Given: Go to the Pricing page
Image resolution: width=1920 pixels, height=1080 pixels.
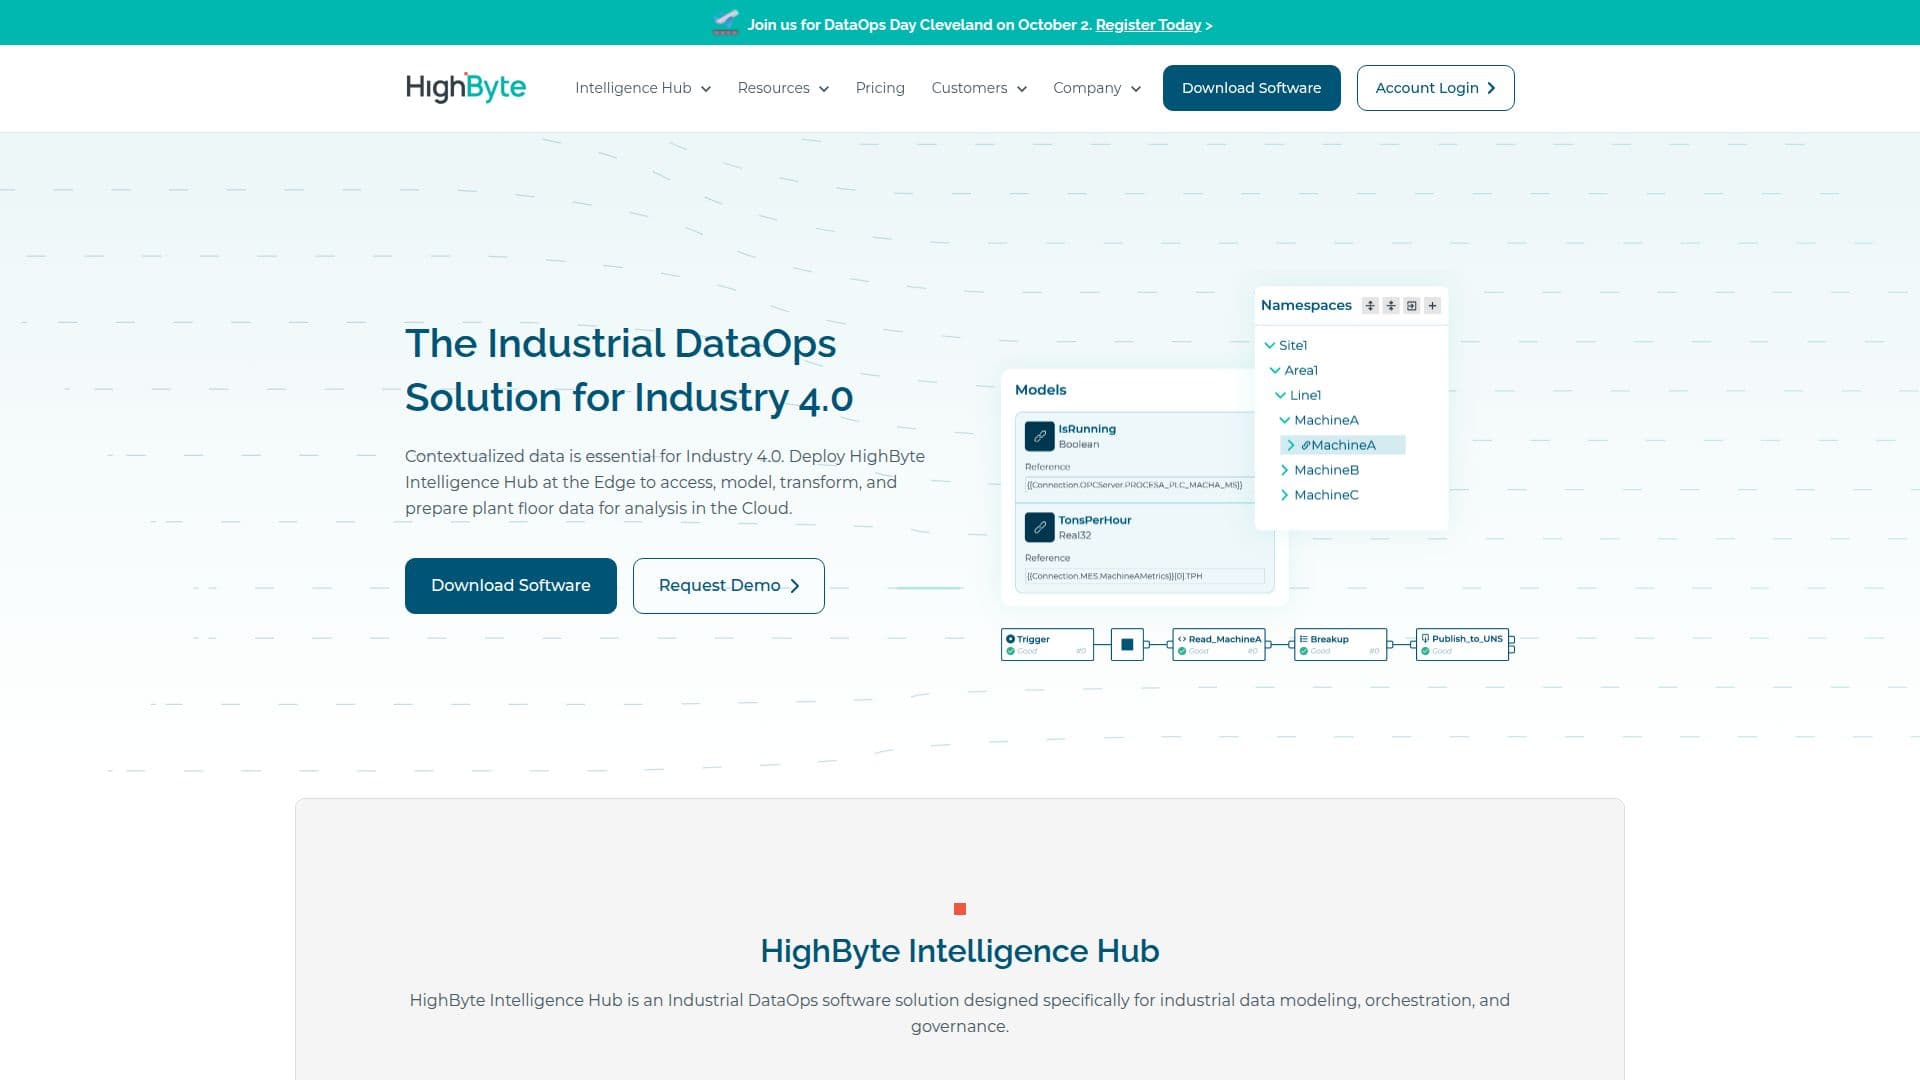Looking at the screenshot, I should click(x=880, y=88).
